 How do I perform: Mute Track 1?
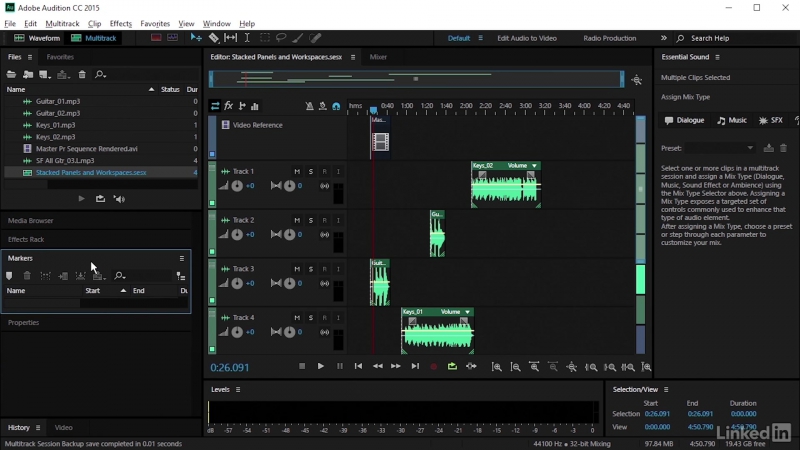297,171
